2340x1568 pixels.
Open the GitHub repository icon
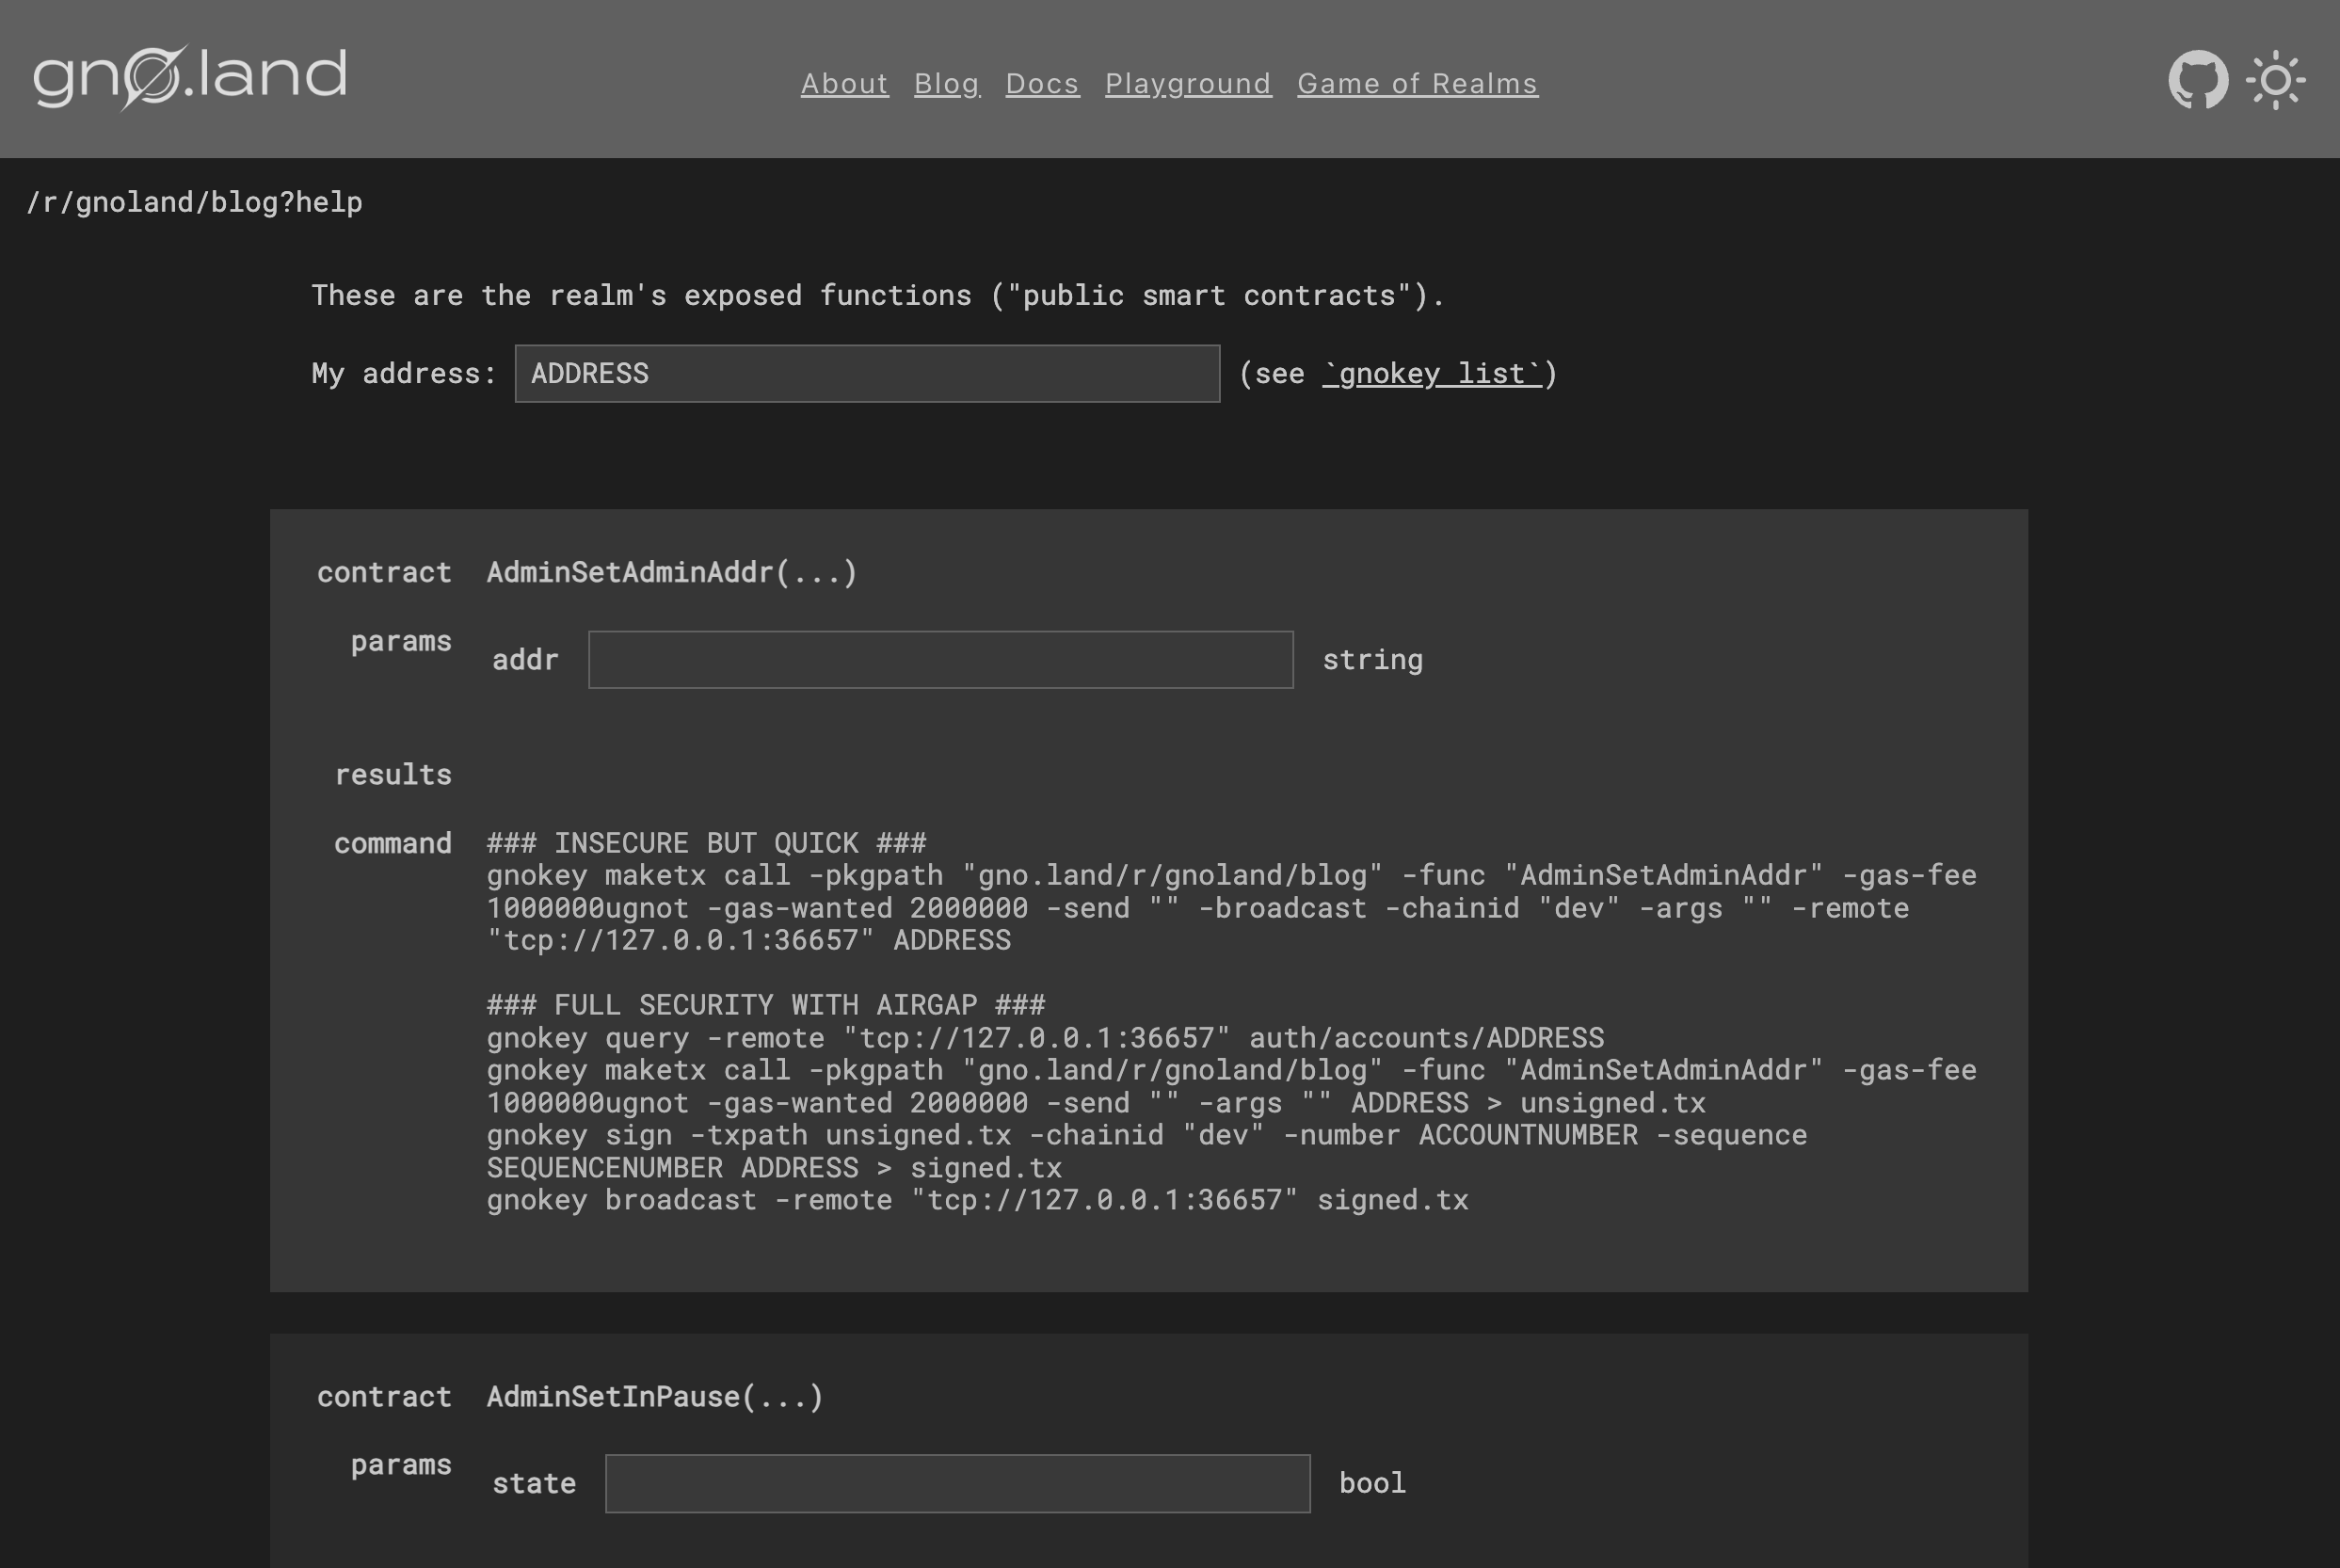coord(2197,80)
